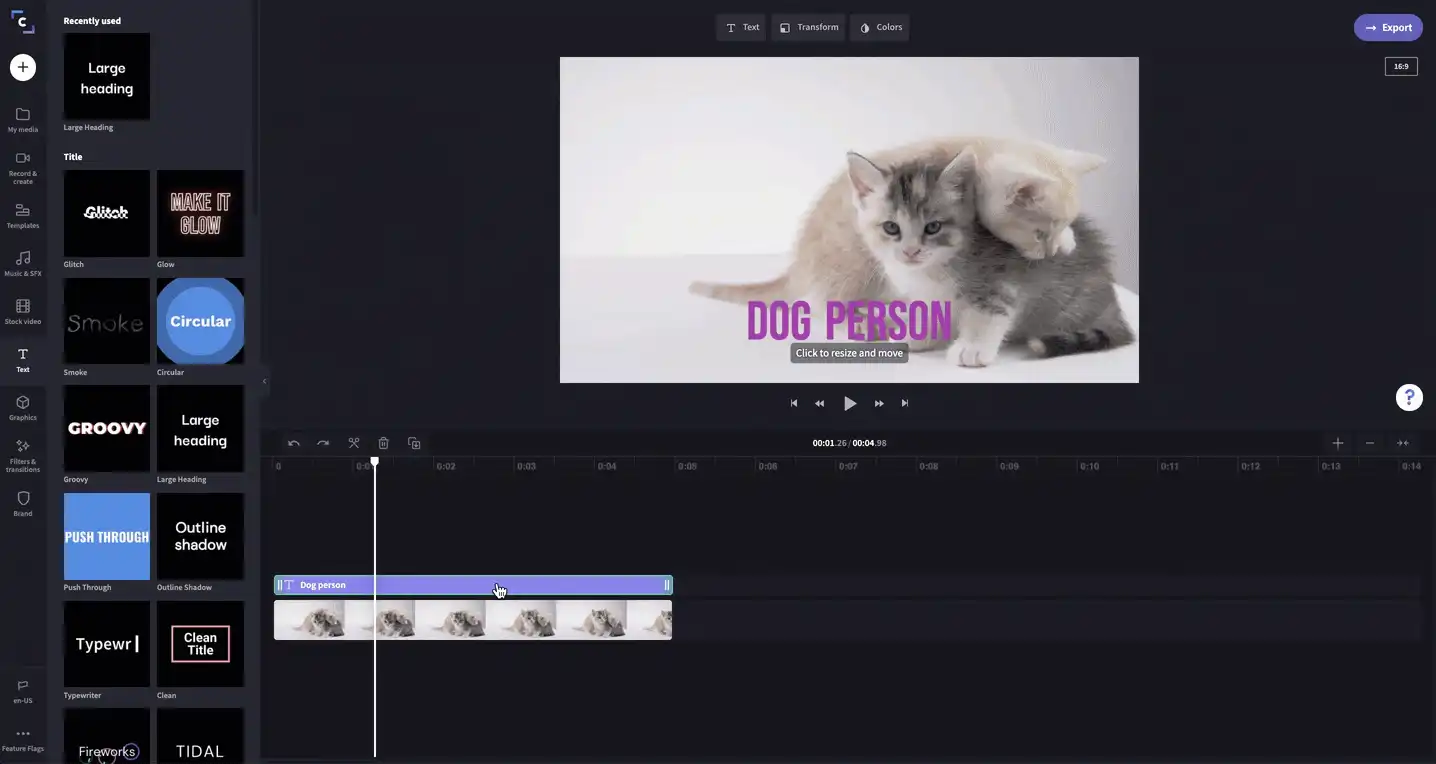Fast forward the video preview
1436x764 pixels.
point(879,403)
